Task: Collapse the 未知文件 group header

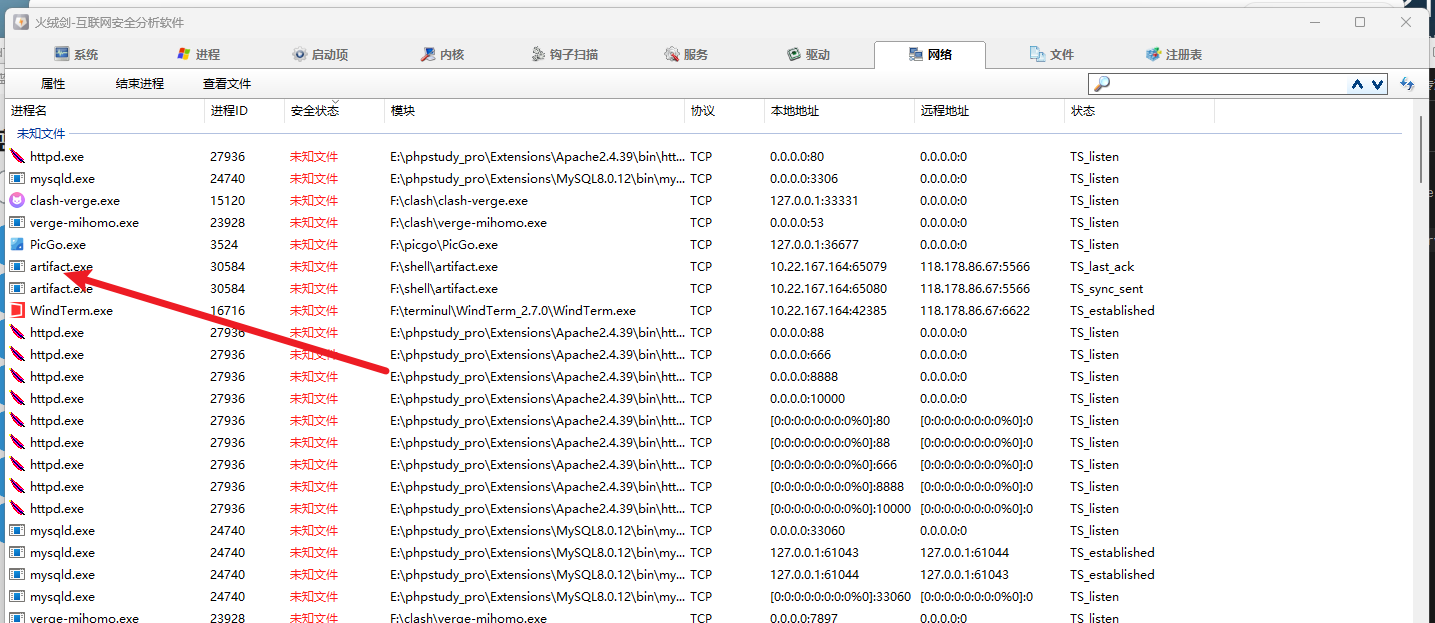Action: pos(41,133)
